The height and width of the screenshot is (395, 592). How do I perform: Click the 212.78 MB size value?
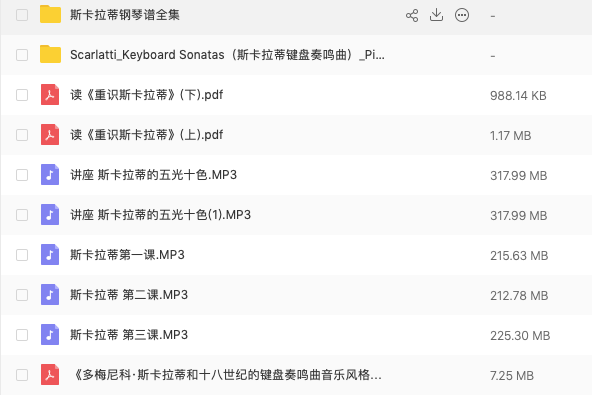[x=519, y=296]
